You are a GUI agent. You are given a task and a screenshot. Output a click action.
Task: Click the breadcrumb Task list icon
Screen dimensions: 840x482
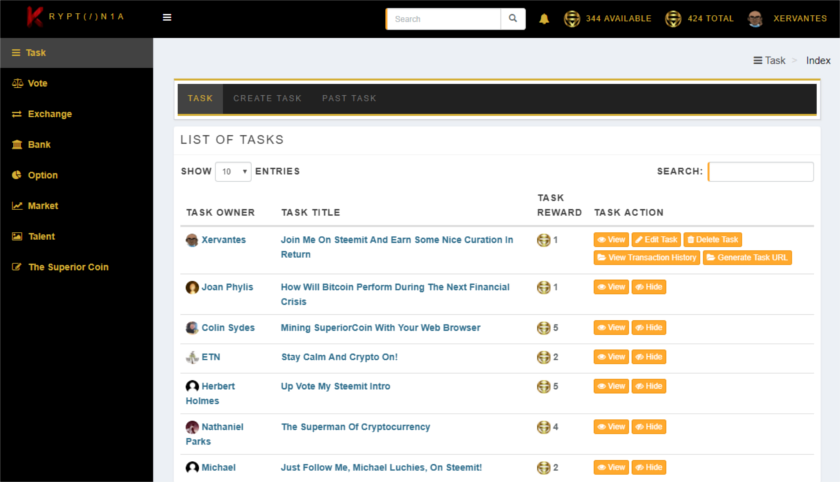pos(758,61)
